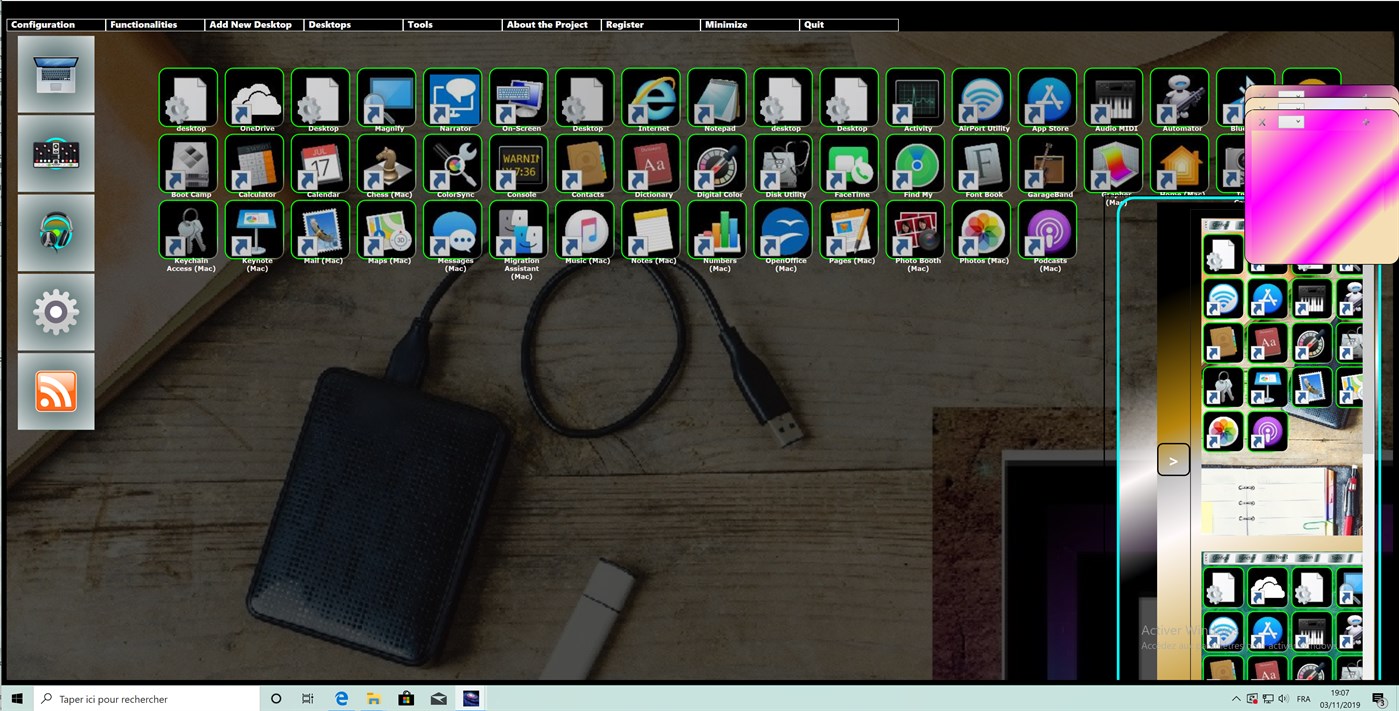Open the Calendar shortcut icon
This screenshot has height=711, width=1399.
tap(322, 163)
